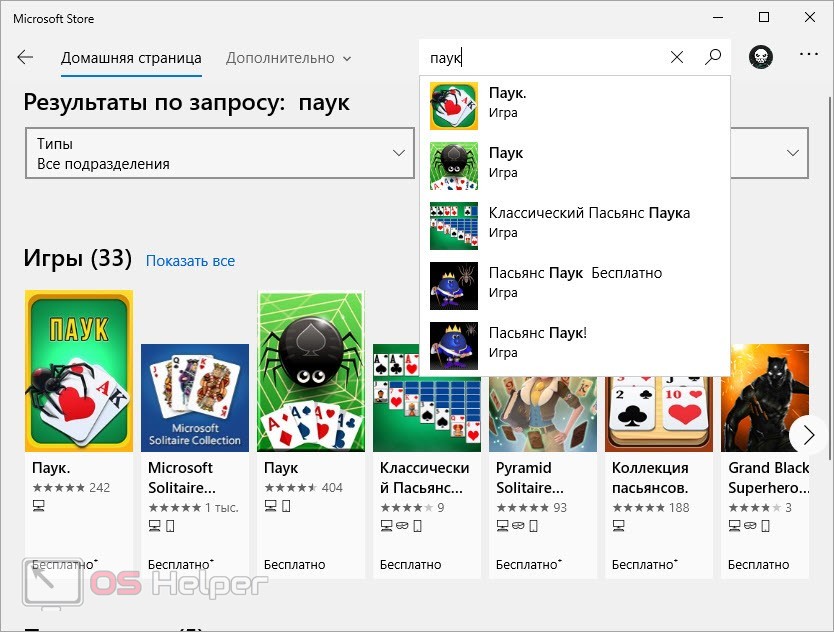Show next games with right arrow
Image resolution: width=834 pixels, height=632 pixels.
[x=808, y=435]
